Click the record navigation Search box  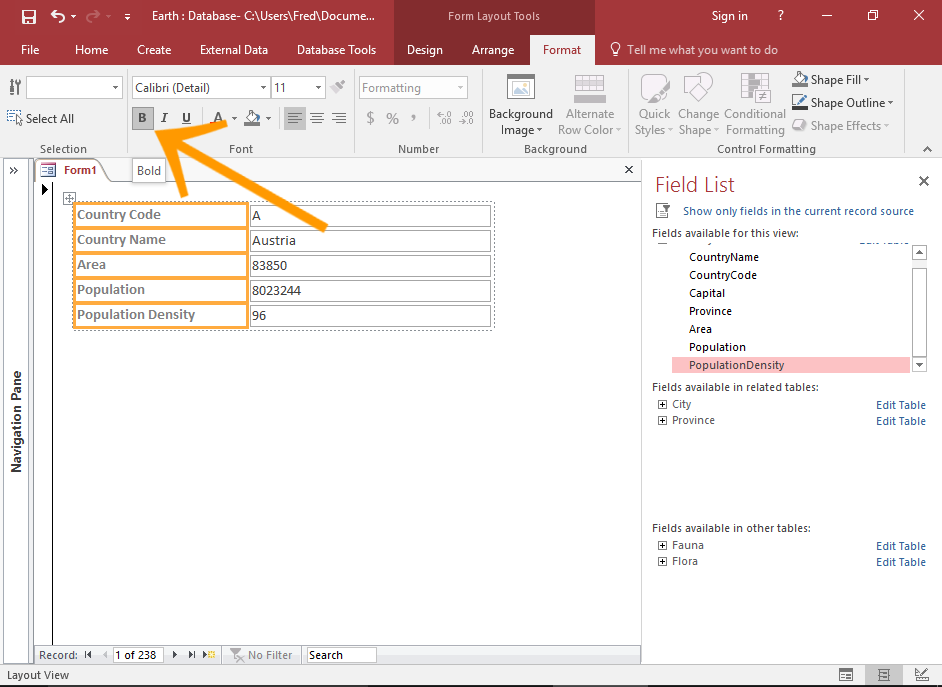coord(340,655)
